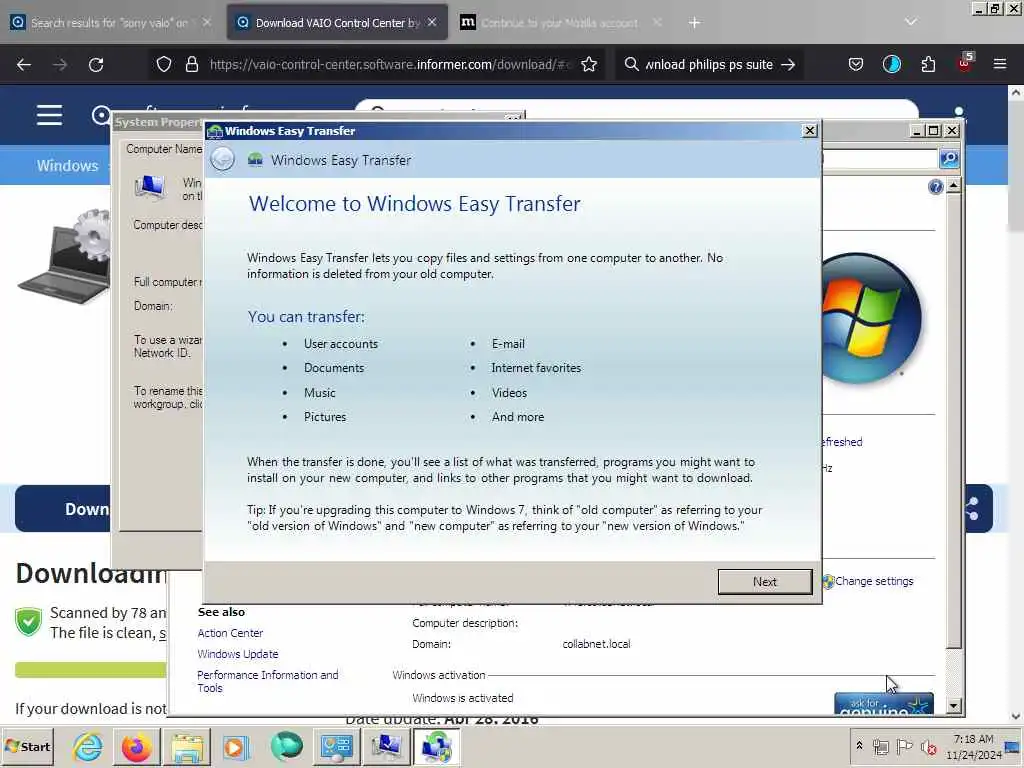Image resolution: width=1024 pixels, height=768 pixels.
Task: Reload the page in Firefox
Action: [96, 64]
